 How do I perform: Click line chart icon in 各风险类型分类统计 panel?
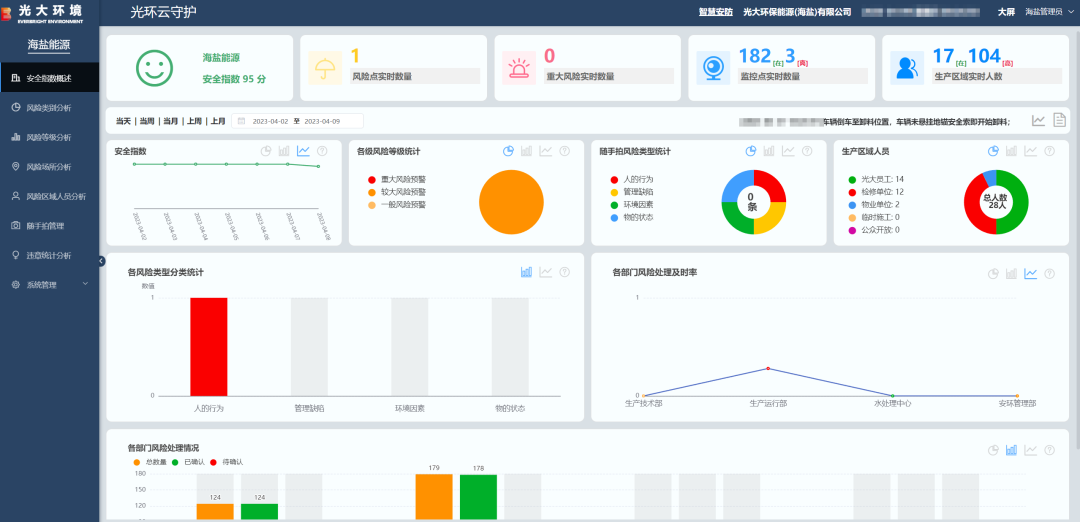[x=546, y=272]
